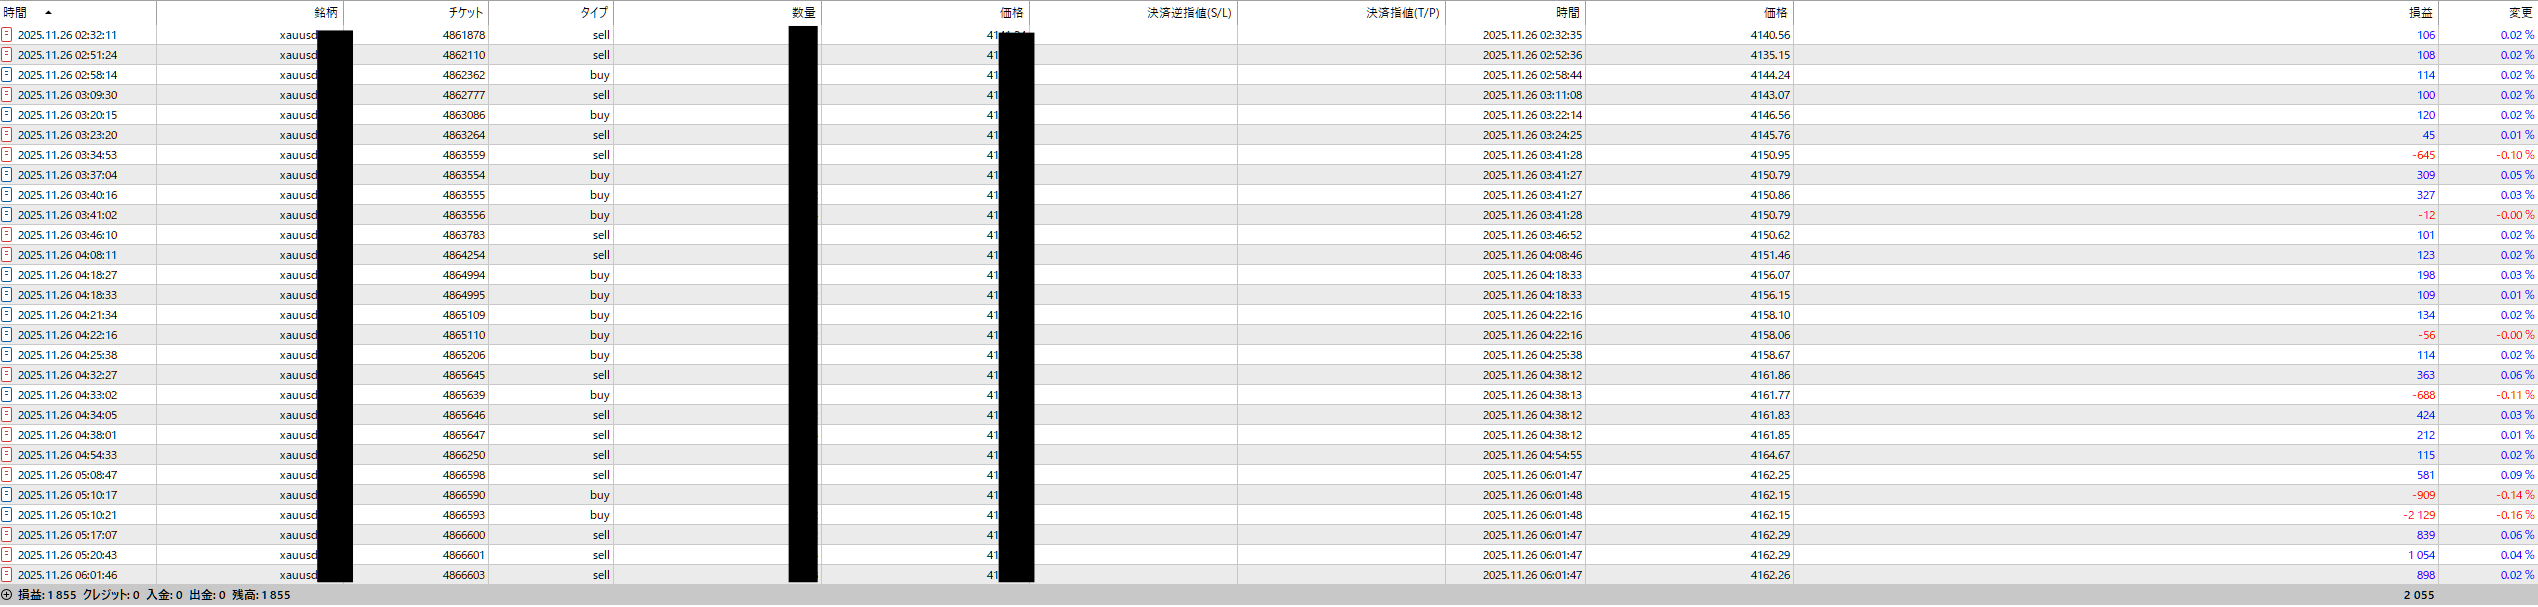
Task: Click the change value -0.16 %
Action: [x=2516, y=515]
